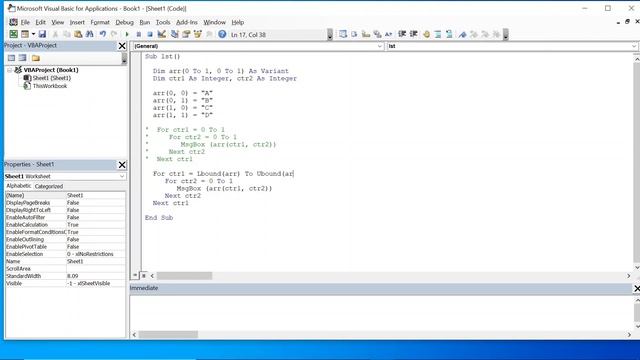This screenshot has width=640, height=360.
Task: Switch to Full Module View button
Action: pyautogui.click(x=144, y=276)
